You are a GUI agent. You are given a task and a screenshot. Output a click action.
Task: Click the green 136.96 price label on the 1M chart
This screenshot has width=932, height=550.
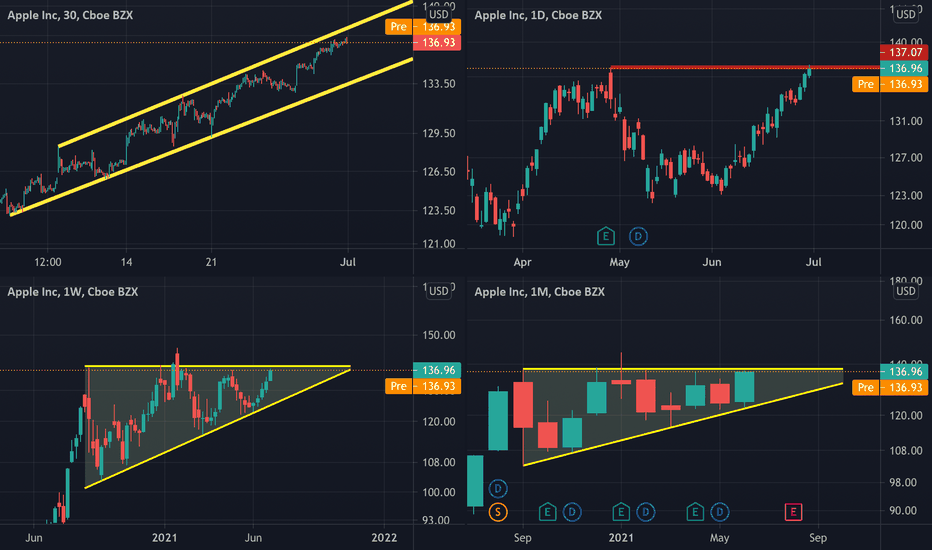[904, 372]
